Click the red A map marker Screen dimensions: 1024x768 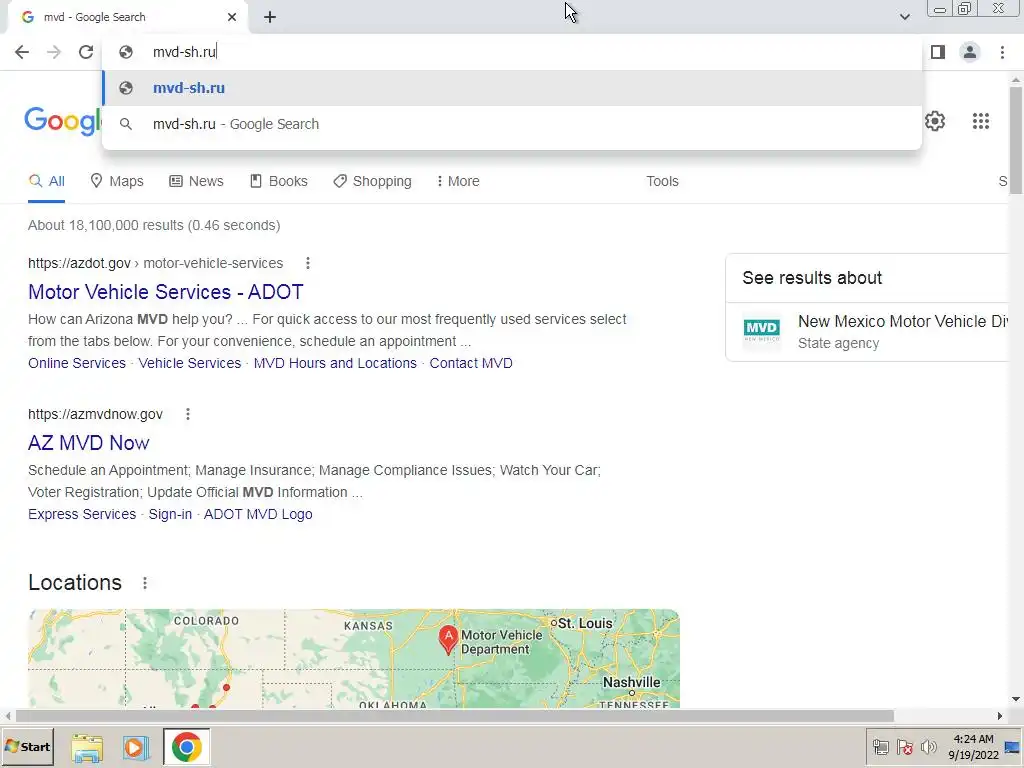coord(448,639)
